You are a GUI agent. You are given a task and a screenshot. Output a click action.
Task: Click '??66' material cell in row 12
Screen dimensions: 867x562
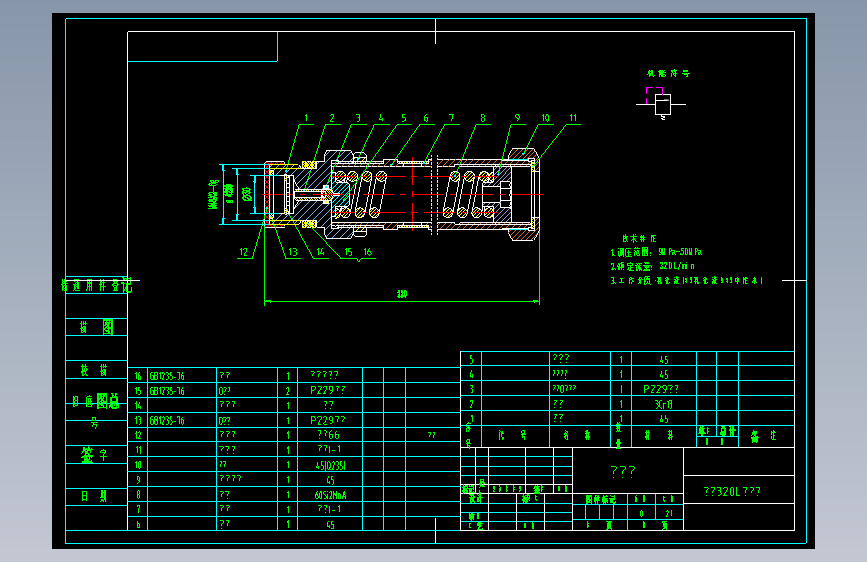pyautogui.click(x=329, y=435)
